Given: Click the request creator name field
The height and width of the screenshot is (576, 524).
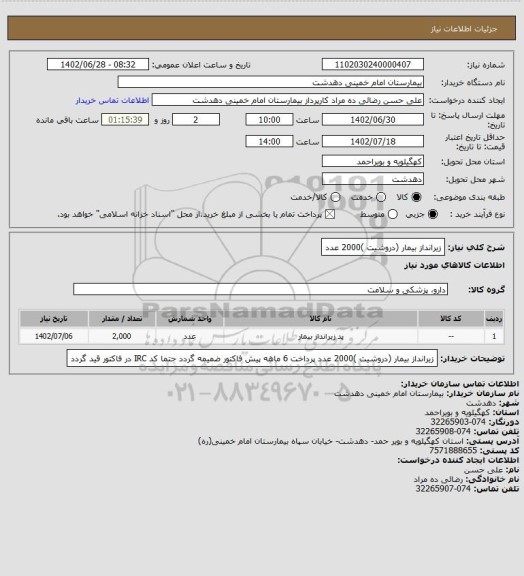Looking at the screenshot, I should [288, 100].
